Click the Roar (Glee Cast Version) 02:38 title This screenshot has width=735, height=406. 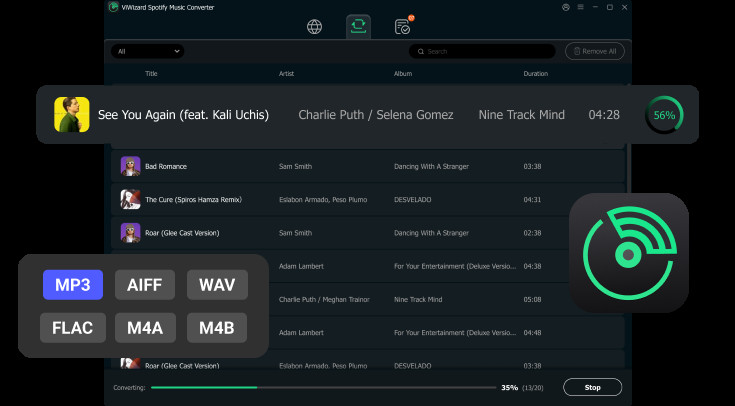(x=182, y=233)
